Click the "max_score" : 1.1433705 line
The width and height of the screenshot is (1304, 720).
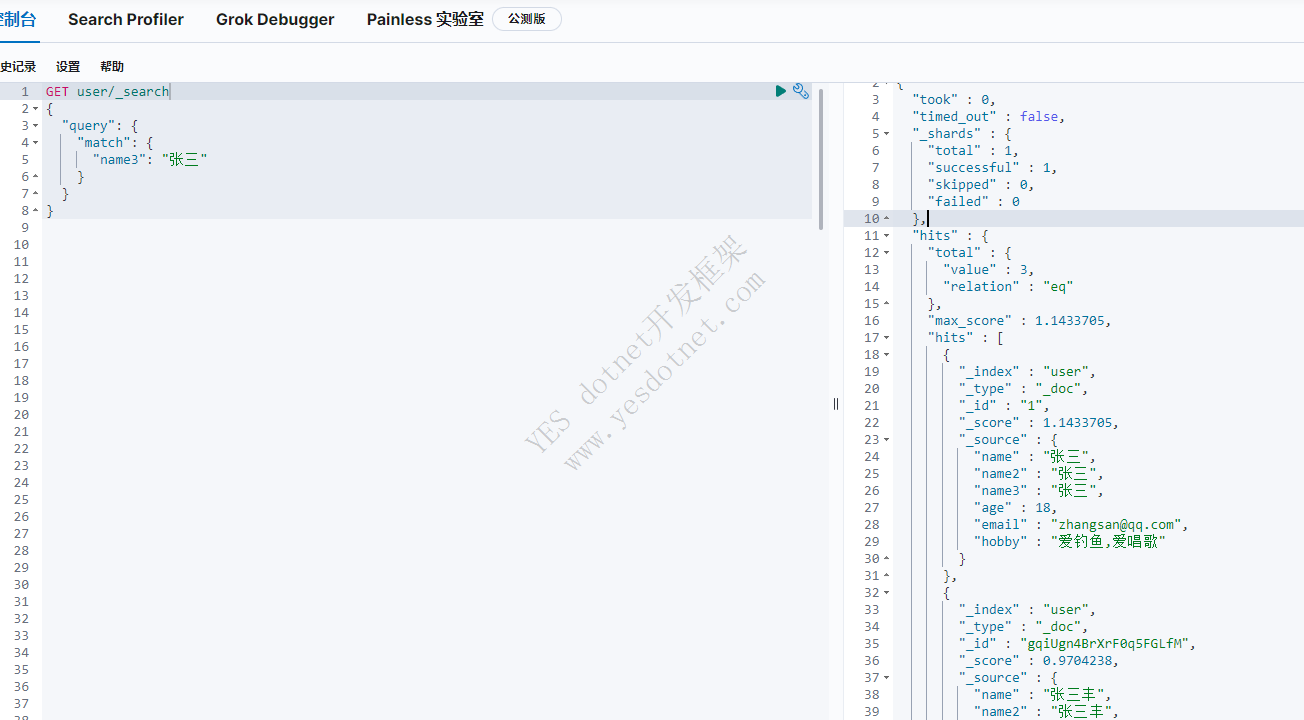pyautogui.click(x=1020, y=320)
